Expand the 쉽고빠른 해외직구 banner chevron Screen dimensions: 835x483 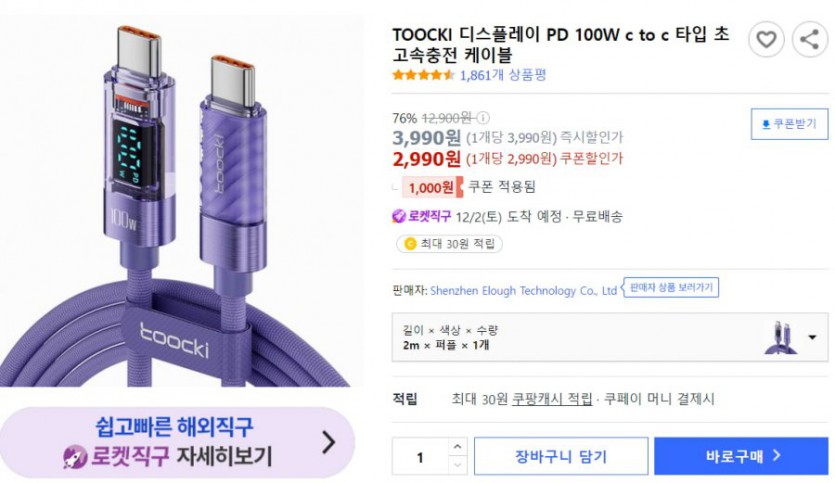click(329, 442)
